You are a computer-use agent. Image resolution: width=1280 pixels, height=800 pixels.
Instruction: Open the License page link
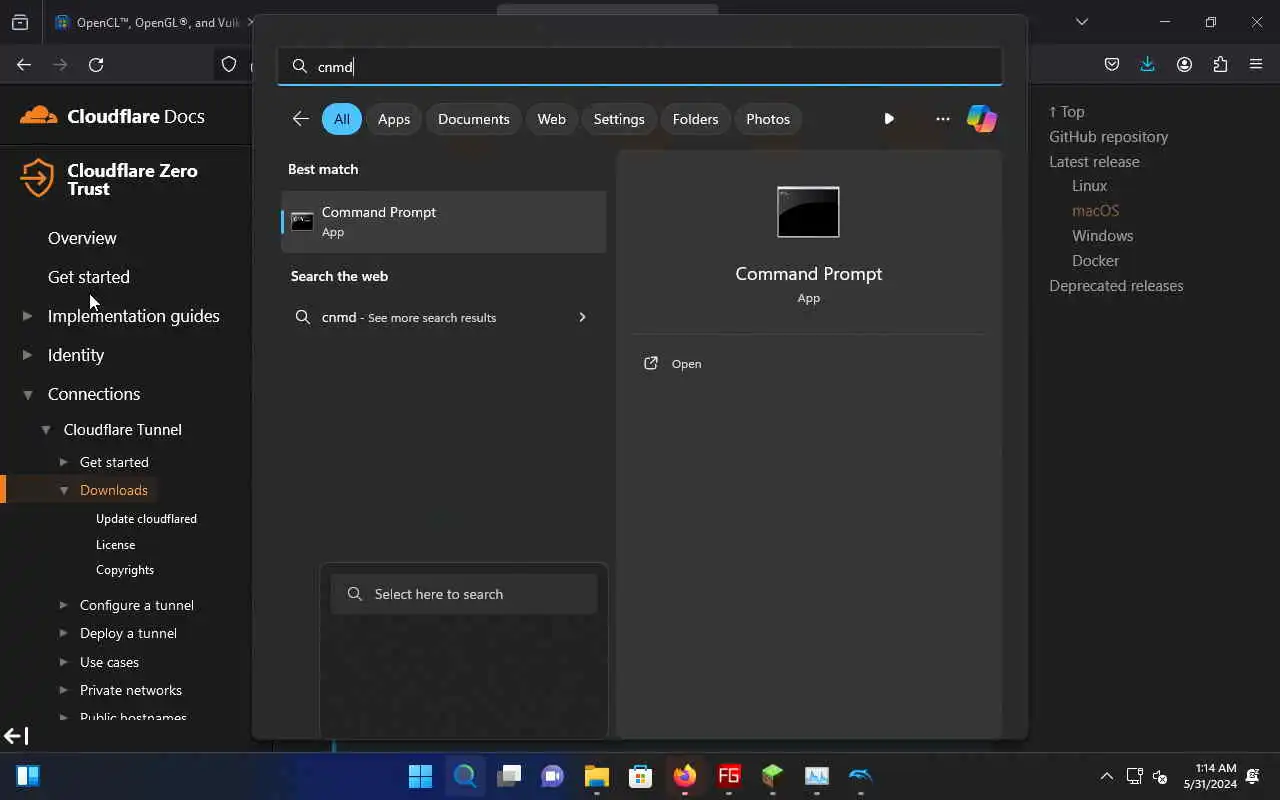point(115,545)
